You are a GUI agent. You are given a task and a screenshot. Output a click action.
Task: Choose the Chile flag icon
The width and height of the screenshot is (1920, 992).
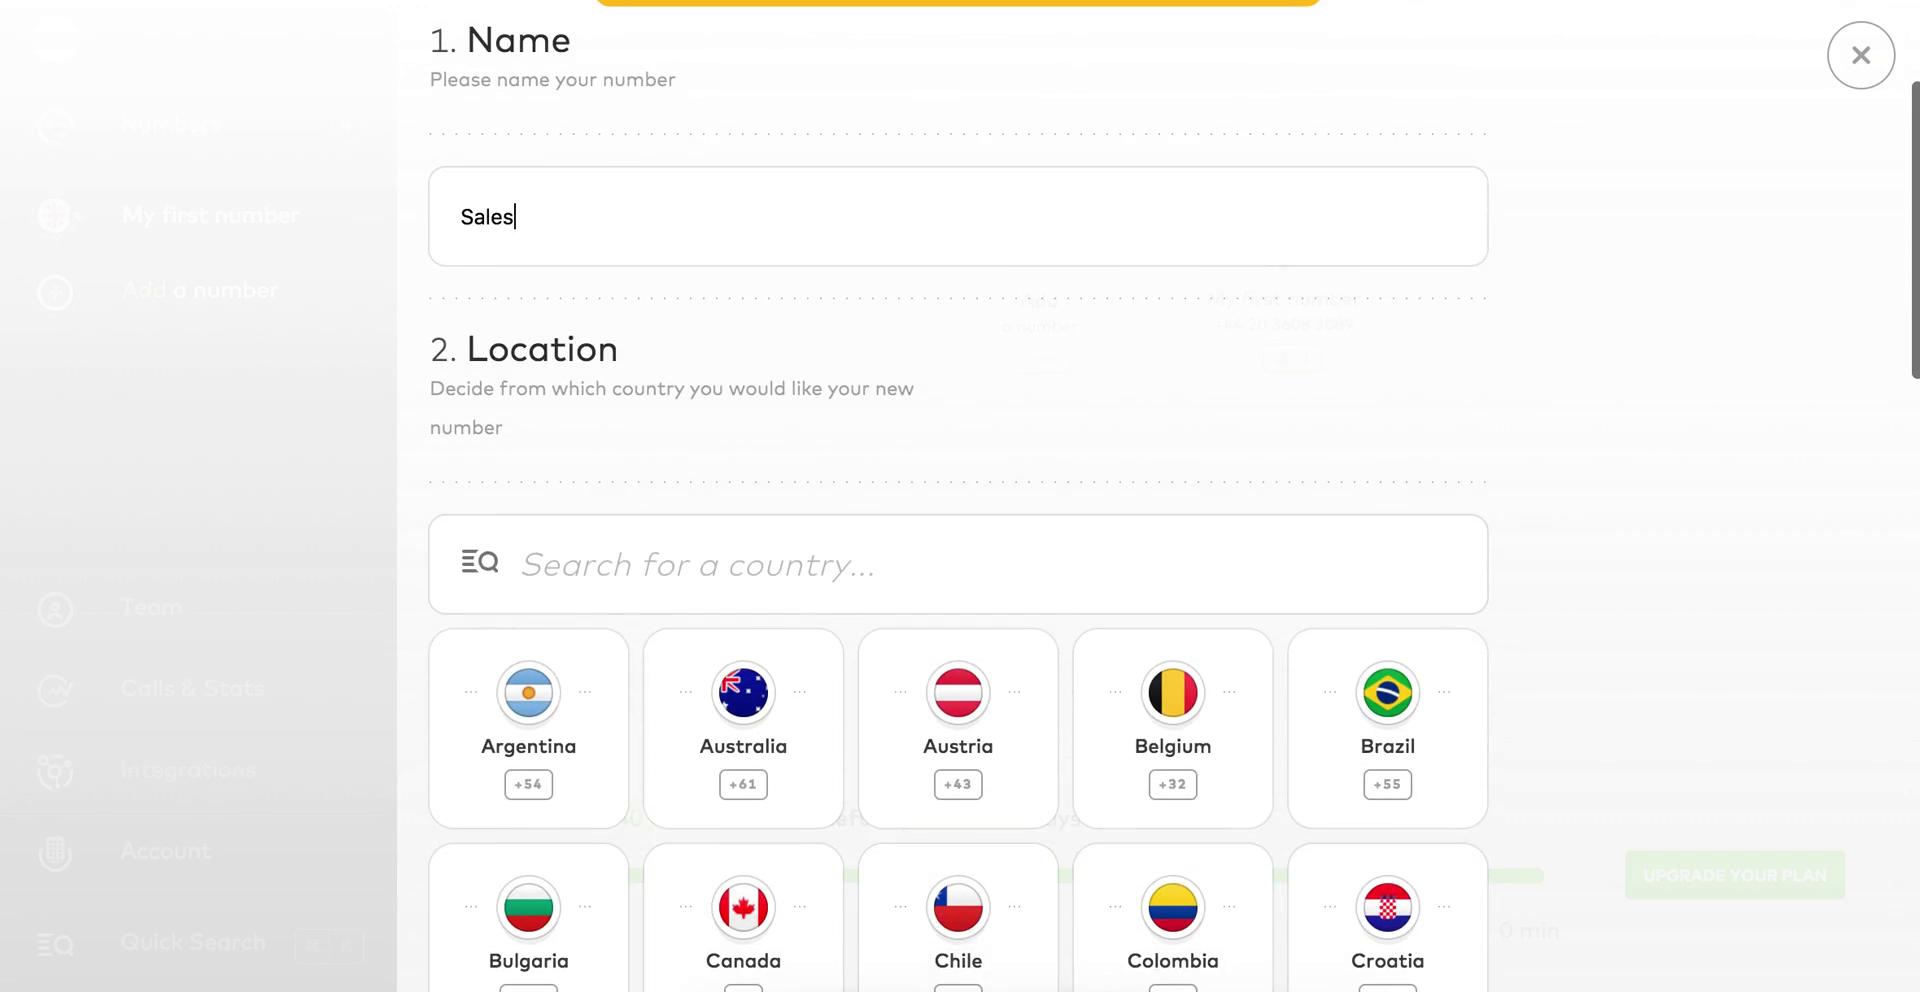[958, 907]
